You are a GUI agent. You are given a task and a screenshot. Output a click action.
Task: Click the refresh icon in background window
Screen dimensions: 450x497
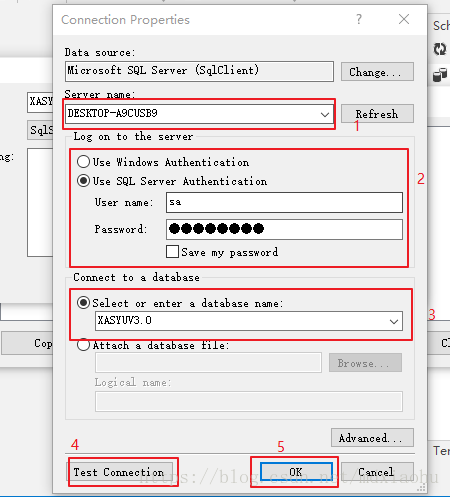point(440,49)
